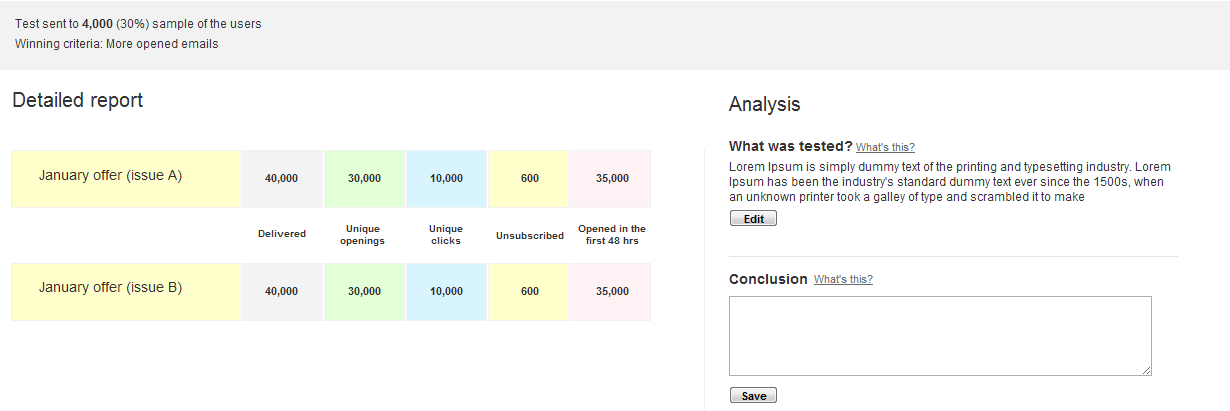This screenshot has width=1230, height=411.
Task: Click issue A Unsubscribed 600 cell
Action: 530,178
